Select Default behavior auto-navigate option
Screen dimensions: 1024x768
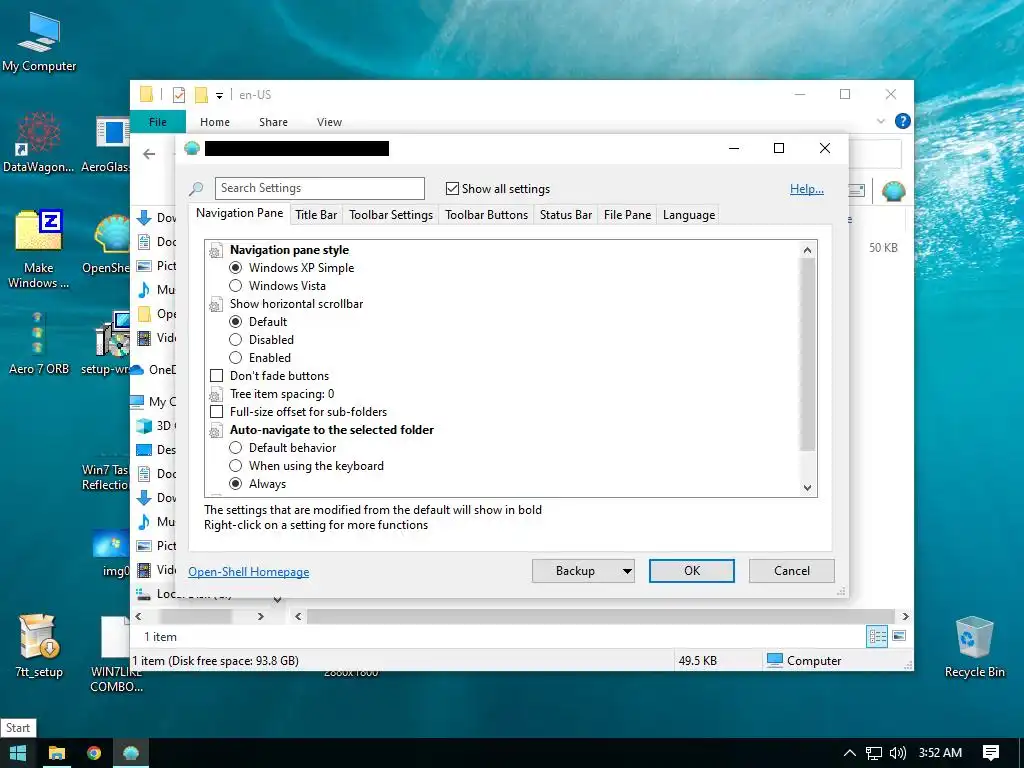click(236, 447)
